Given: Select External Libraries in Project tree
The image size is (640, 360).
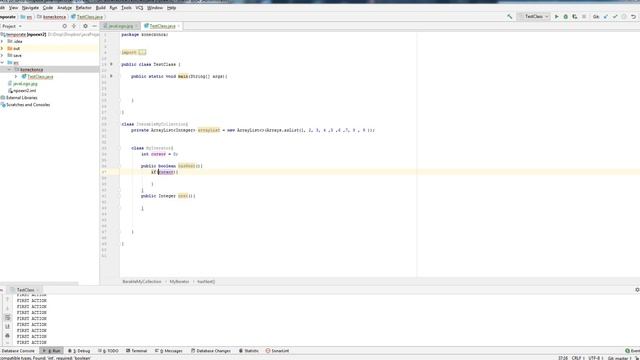Looking at the screenshot, I should tap(22, 98).
